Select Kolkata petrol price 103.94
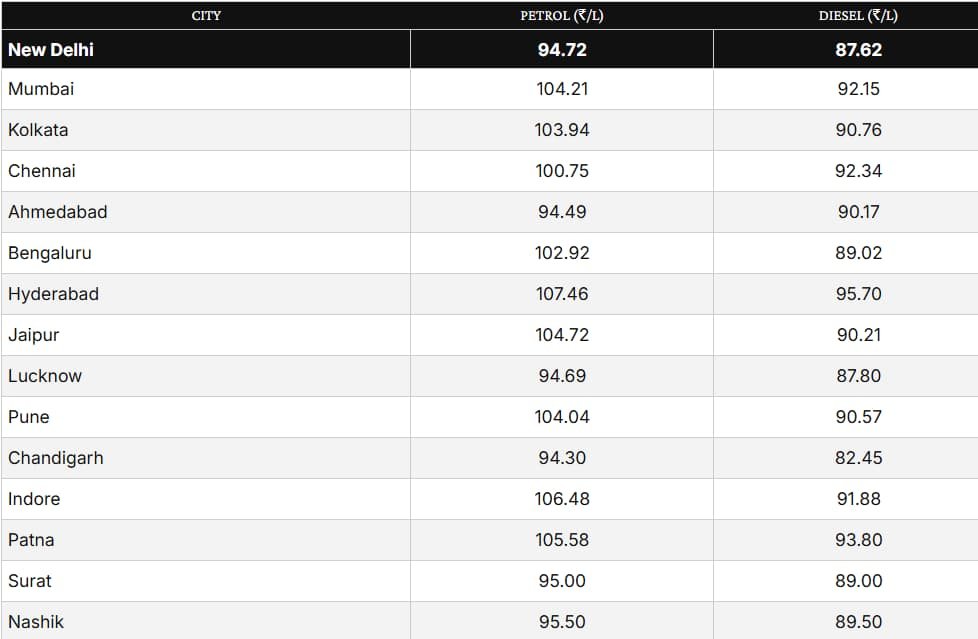This screenshot has width=978, height=639. (x=562, y=130)
